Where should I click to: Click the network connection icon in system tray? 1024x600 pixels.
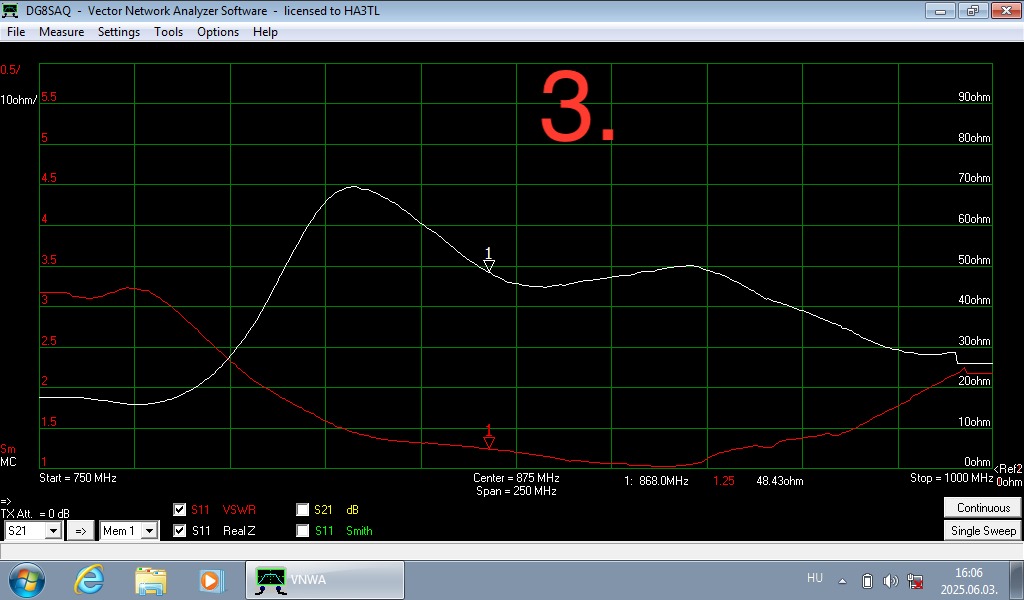914,580
